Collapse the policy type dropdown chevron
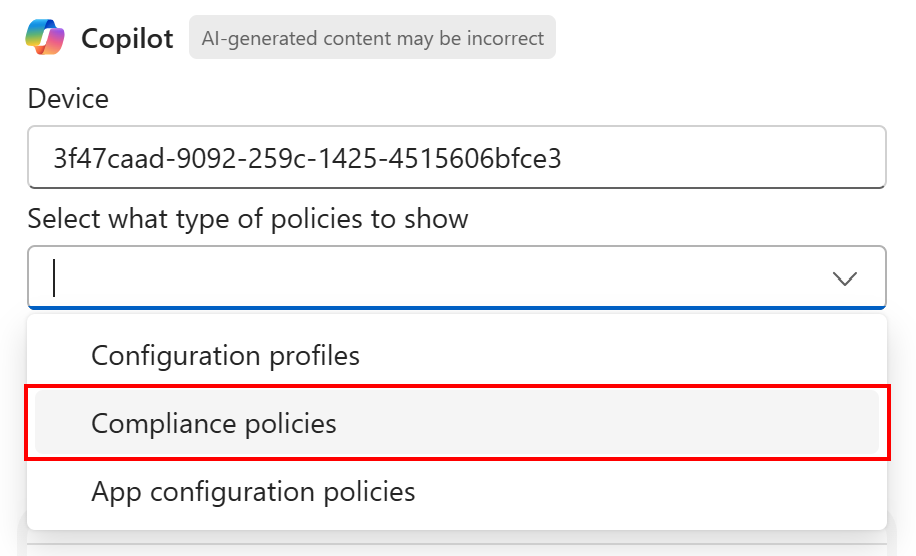This screenshot has width=916, height=556. 845,278
